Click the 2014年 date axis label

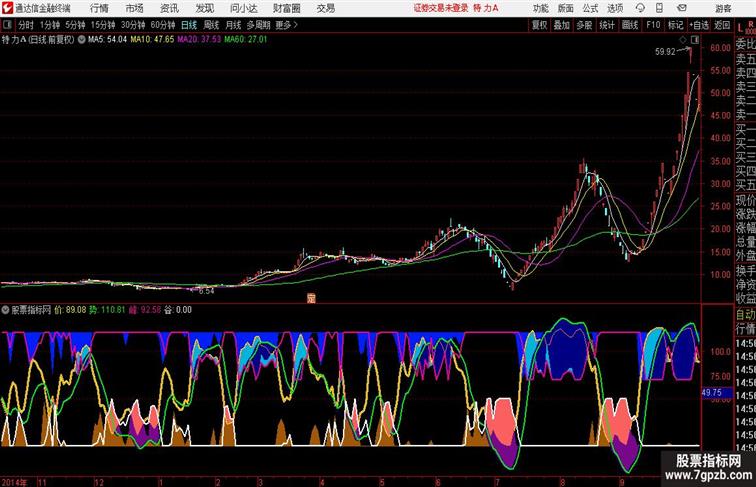click(14, 482)
